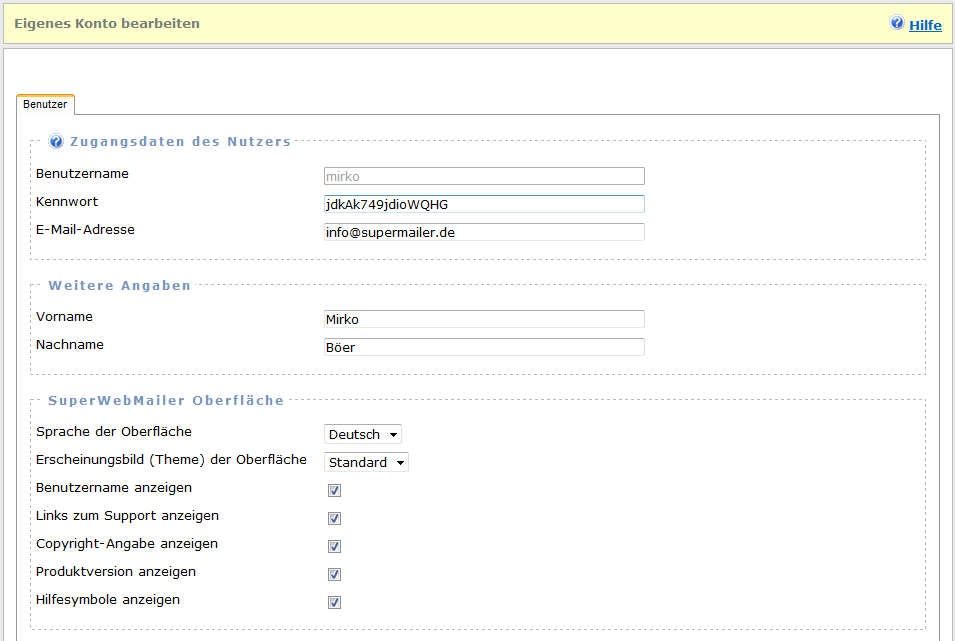Switch to the Benutzer tab
Image resolution: width=955 pixels, height=641 pixels.
click(x=45, y=104)
